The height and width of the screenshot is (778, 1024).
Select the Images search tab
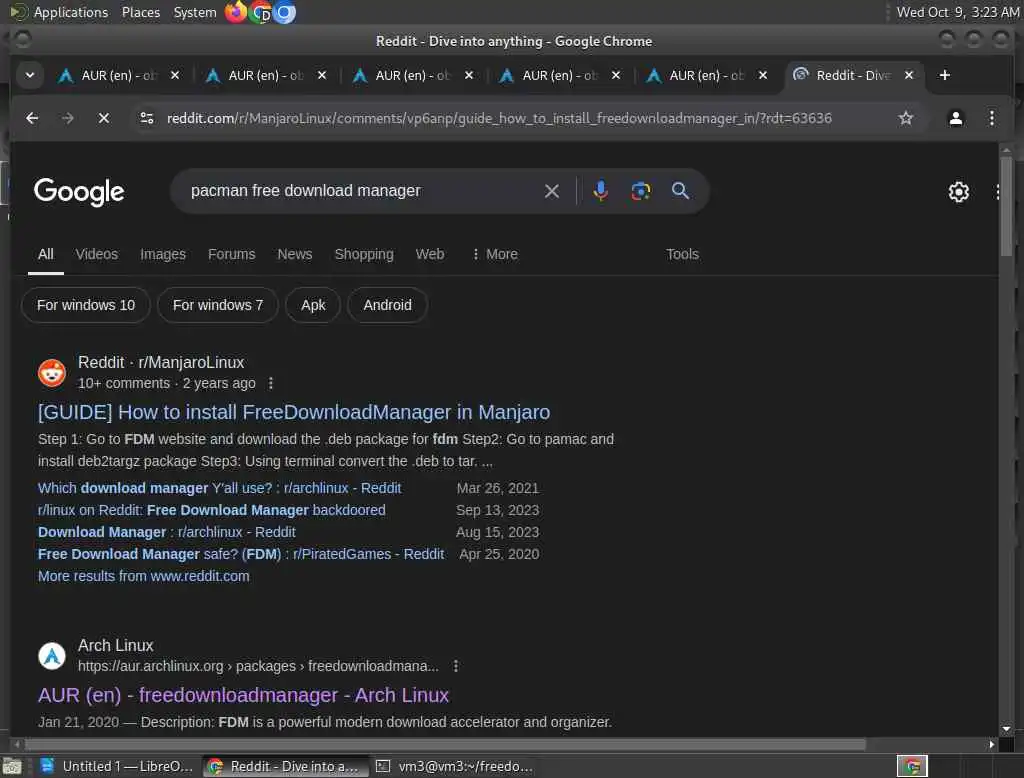[163, 254]
